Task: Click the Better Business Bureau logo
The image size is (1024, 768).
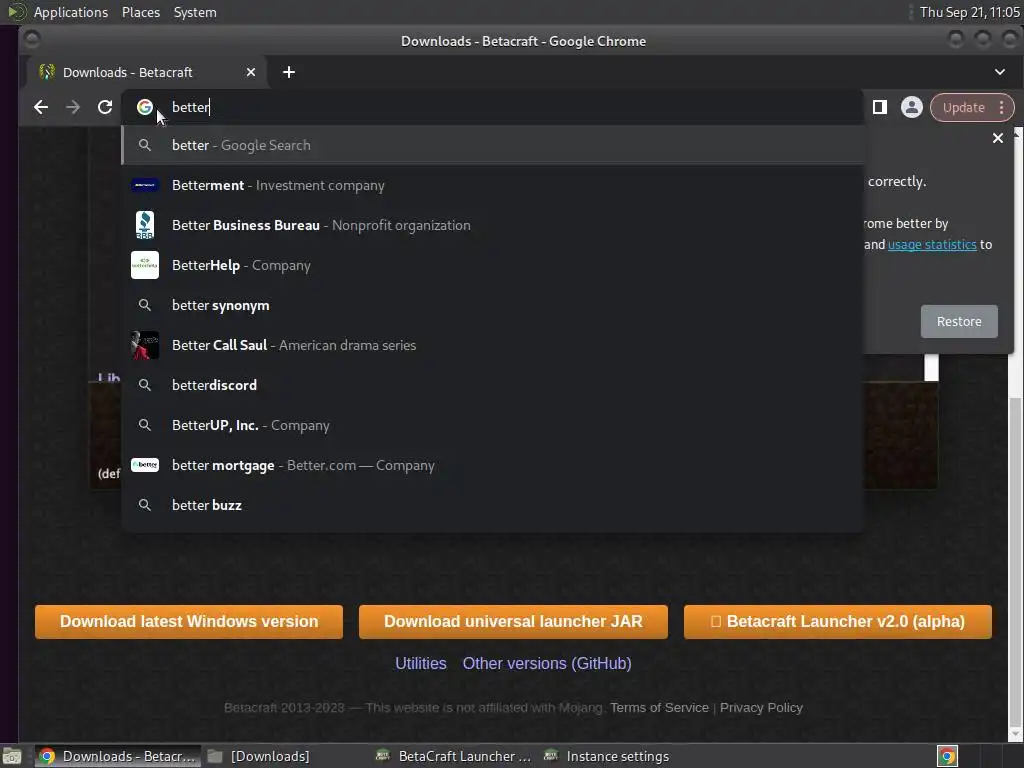Action: [x=145, y=225]
